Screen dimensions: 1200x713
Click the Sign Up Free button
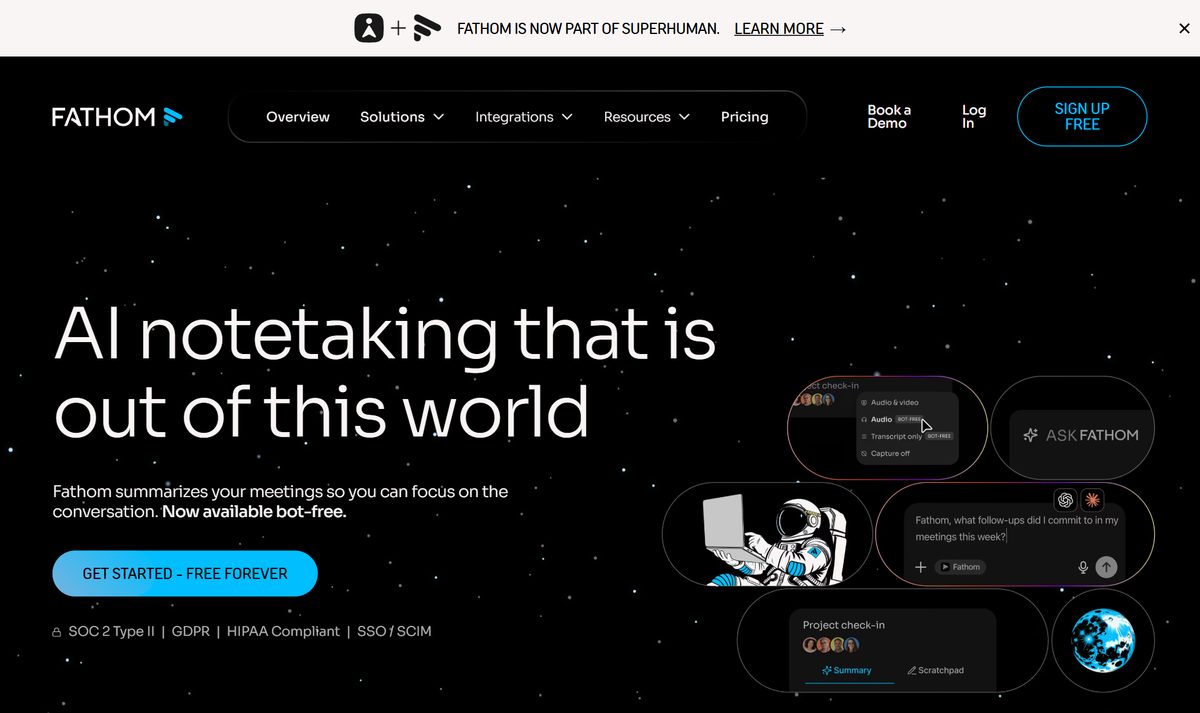(1082, 117)
